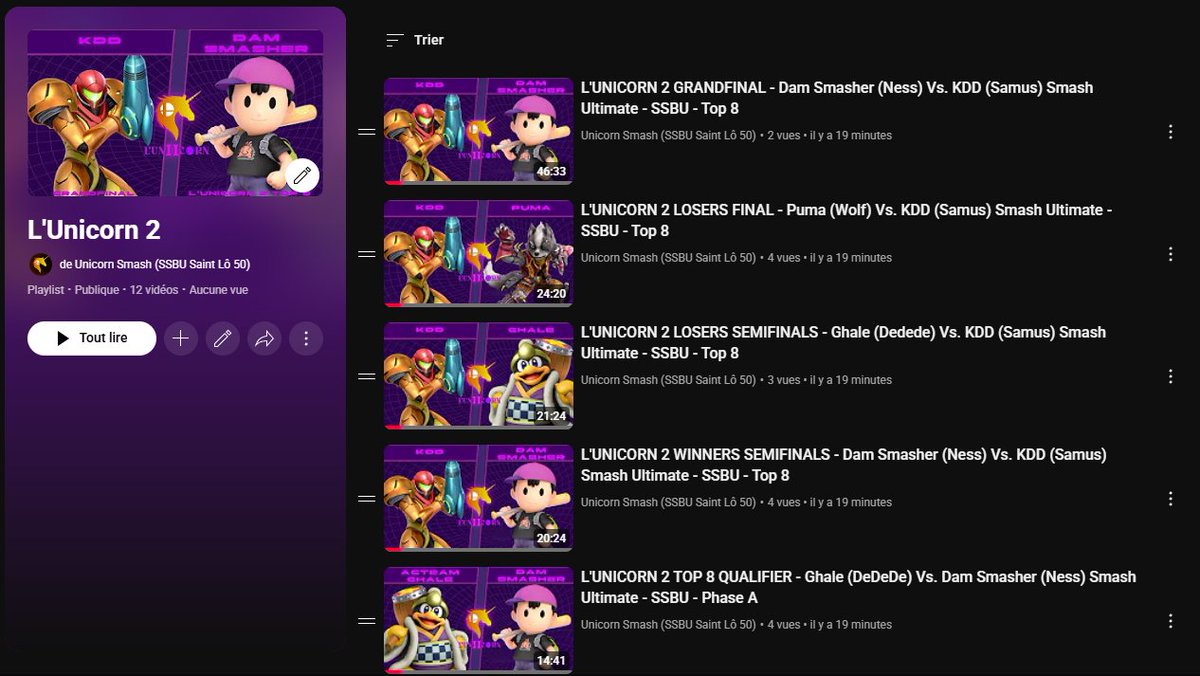Open title L'UNICORN 2 GRANDFINAL Dam Smasher Vs. KDD
This screenshot has height=676, width=1200.
(837, 98)
